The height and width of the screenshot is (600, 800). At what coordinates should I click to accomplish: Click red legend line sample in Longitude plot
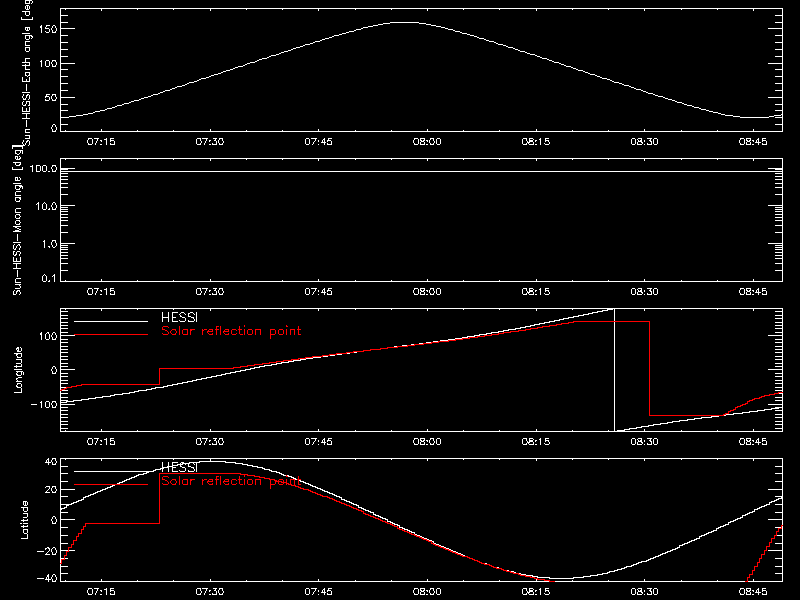pyautogui.click(x=111, y=335)
